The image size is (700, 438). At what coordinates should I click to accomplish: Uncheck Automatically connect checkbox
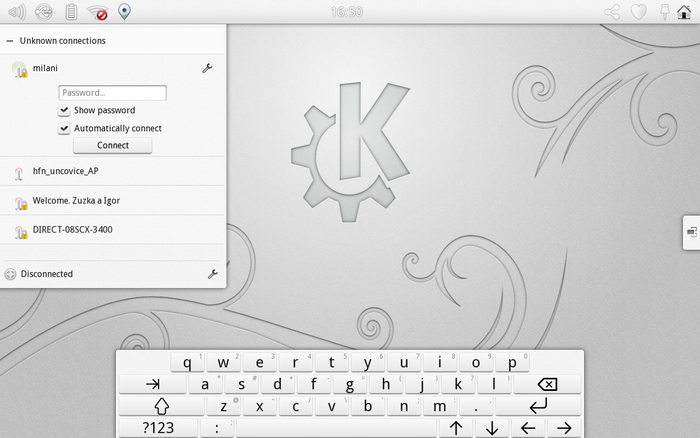click(64, 129)
